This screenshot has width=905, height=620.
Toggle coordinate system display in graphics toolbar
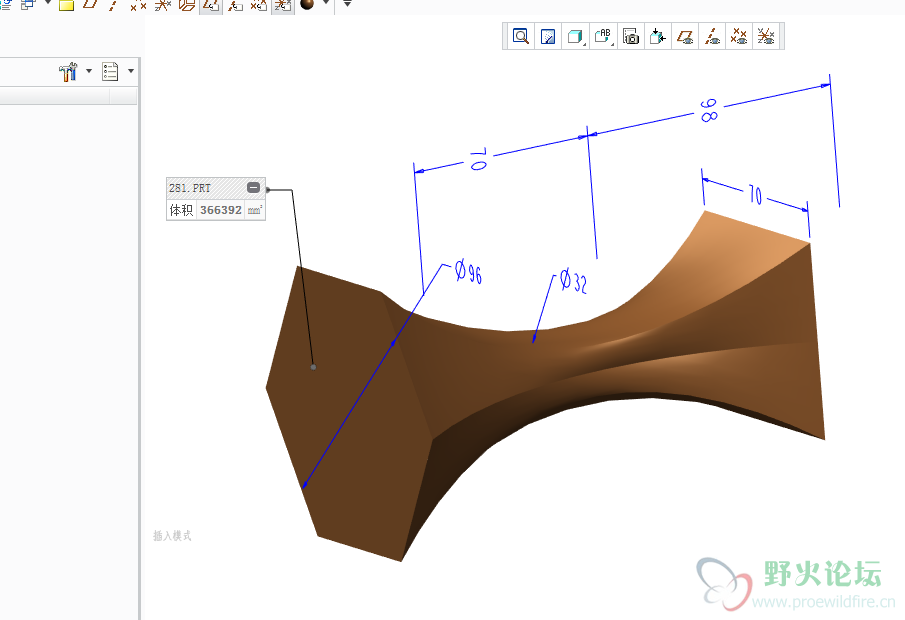(x=766, y=36)
